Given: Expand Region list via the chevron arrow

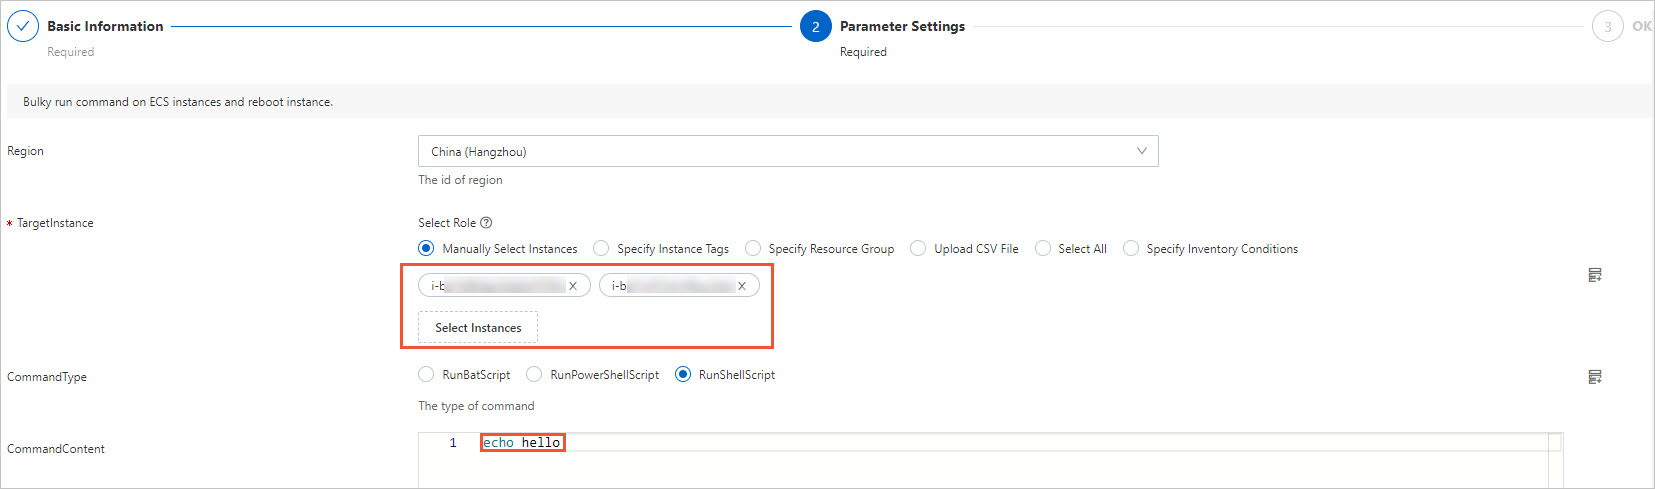Looking at the screenshot, I should [x=1141, y=152].
